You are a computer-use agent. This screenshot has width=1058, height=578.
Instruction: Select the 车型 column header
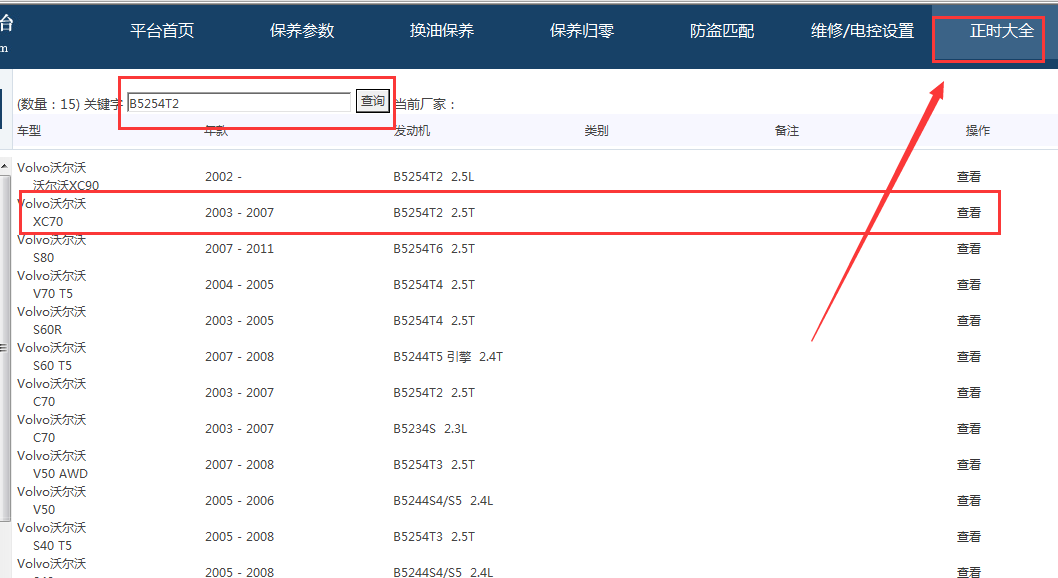pyautogui.click(x=29, y=130)
